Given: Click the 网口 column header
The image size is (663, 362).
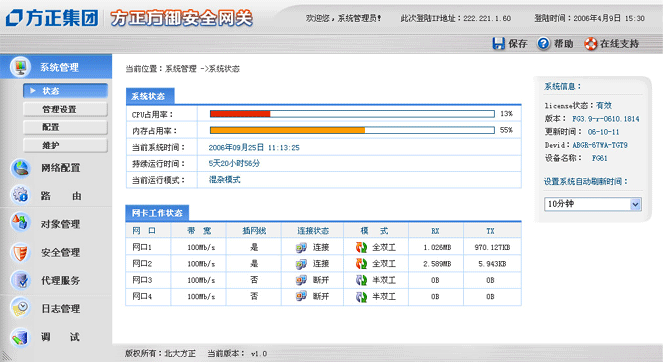Looking at the screenshot, I should click(144, 230).
